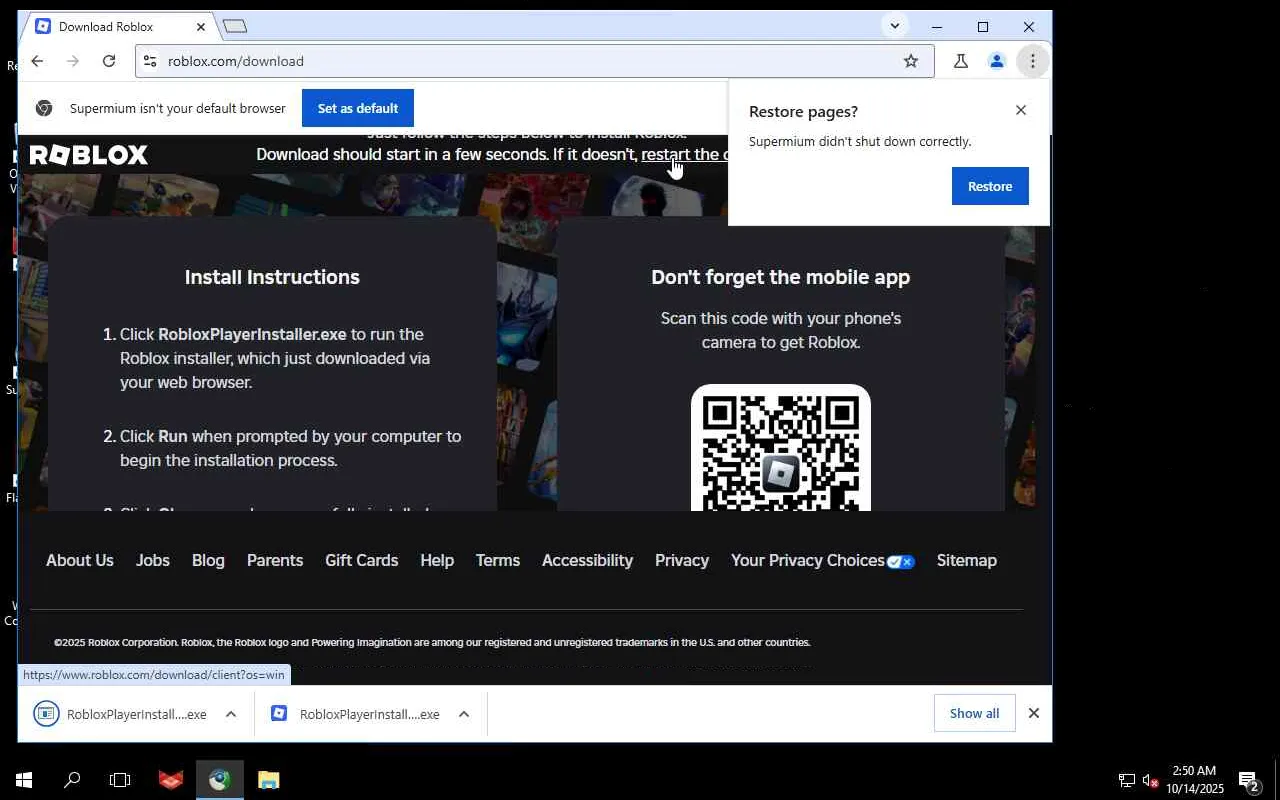Expand options for the first downloaded installer
Image resolution: width=1280 pixels, height=800 pixels.
231,714
